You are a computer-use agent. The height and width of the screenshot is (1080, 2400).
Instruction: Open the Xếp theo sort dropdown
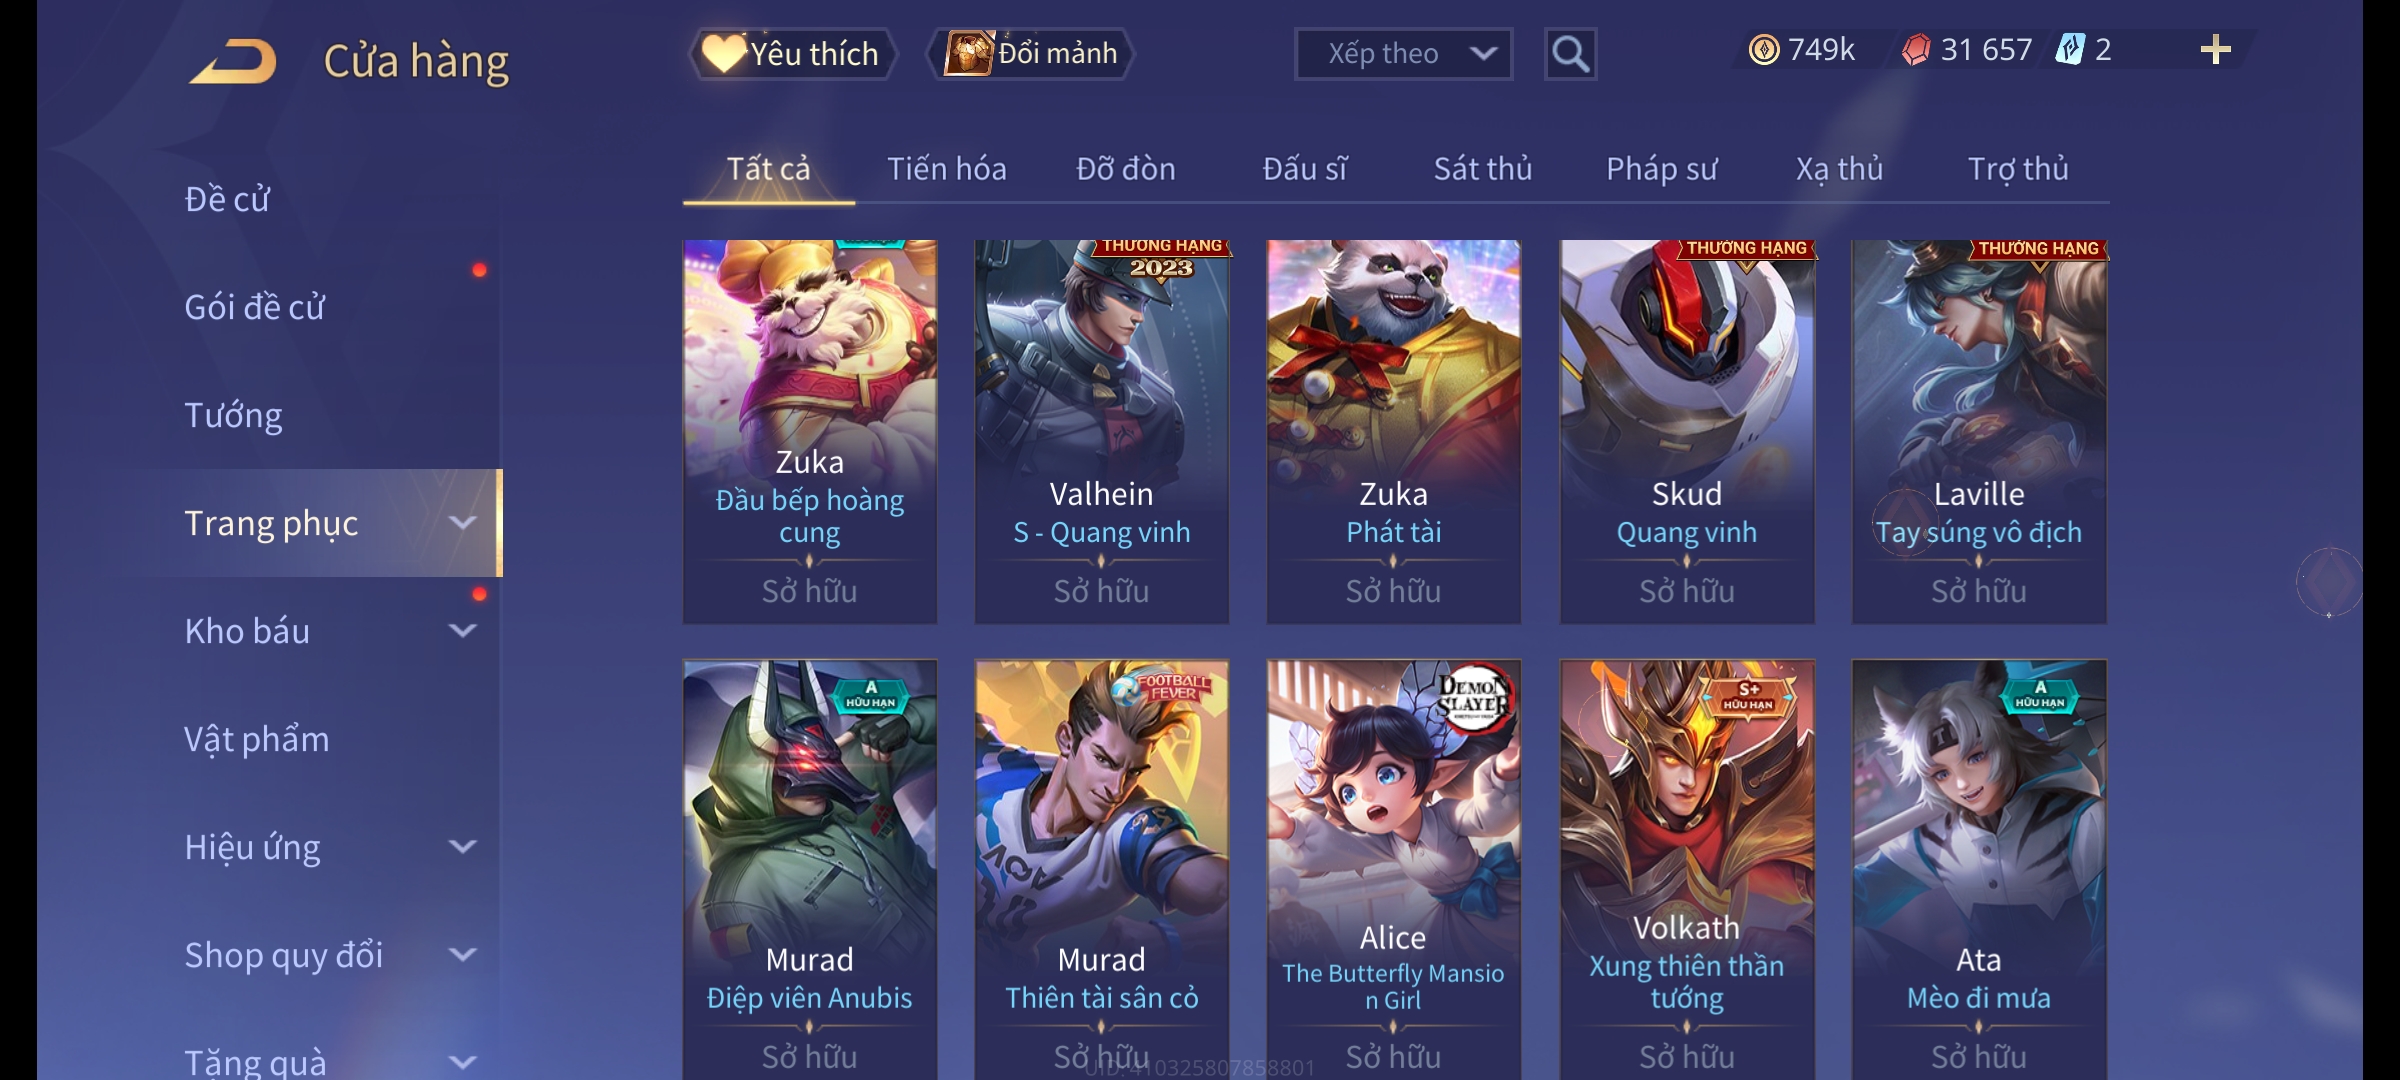tap(1403, 54)
